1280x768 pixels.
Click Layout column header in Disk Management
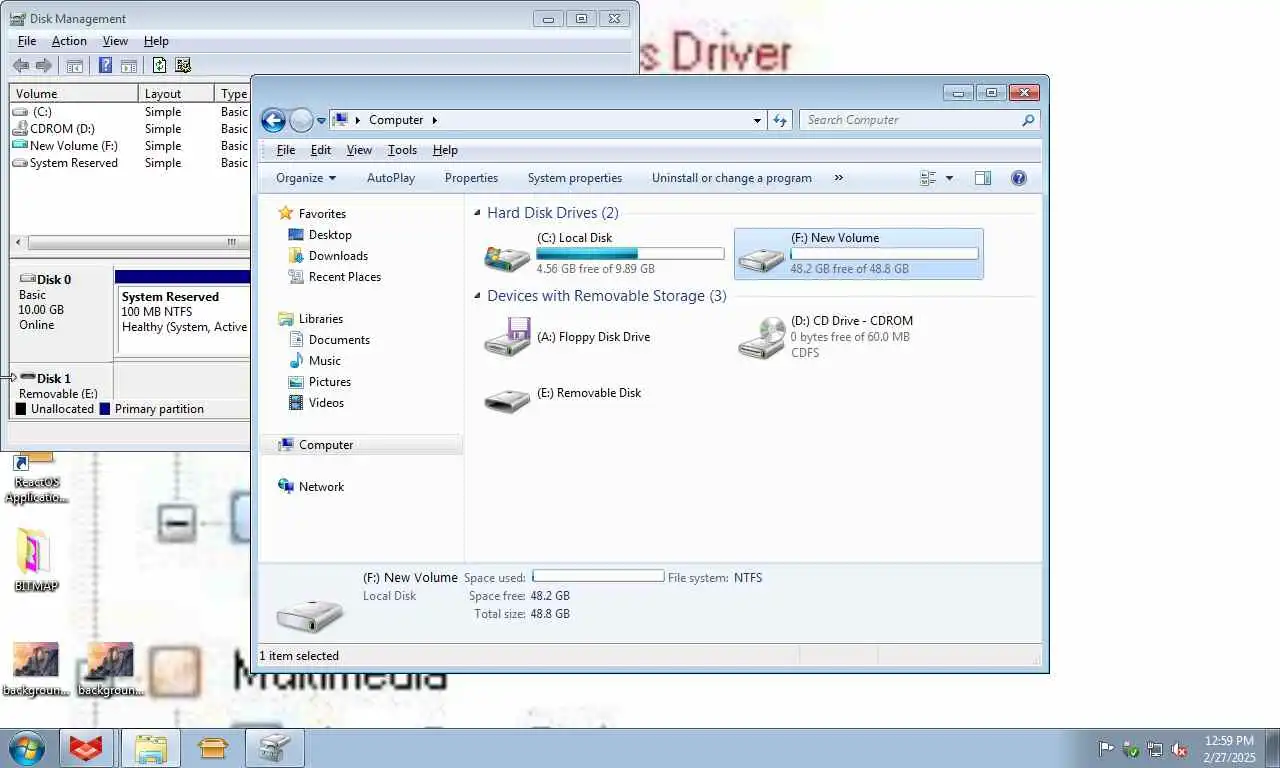[176, 93]
